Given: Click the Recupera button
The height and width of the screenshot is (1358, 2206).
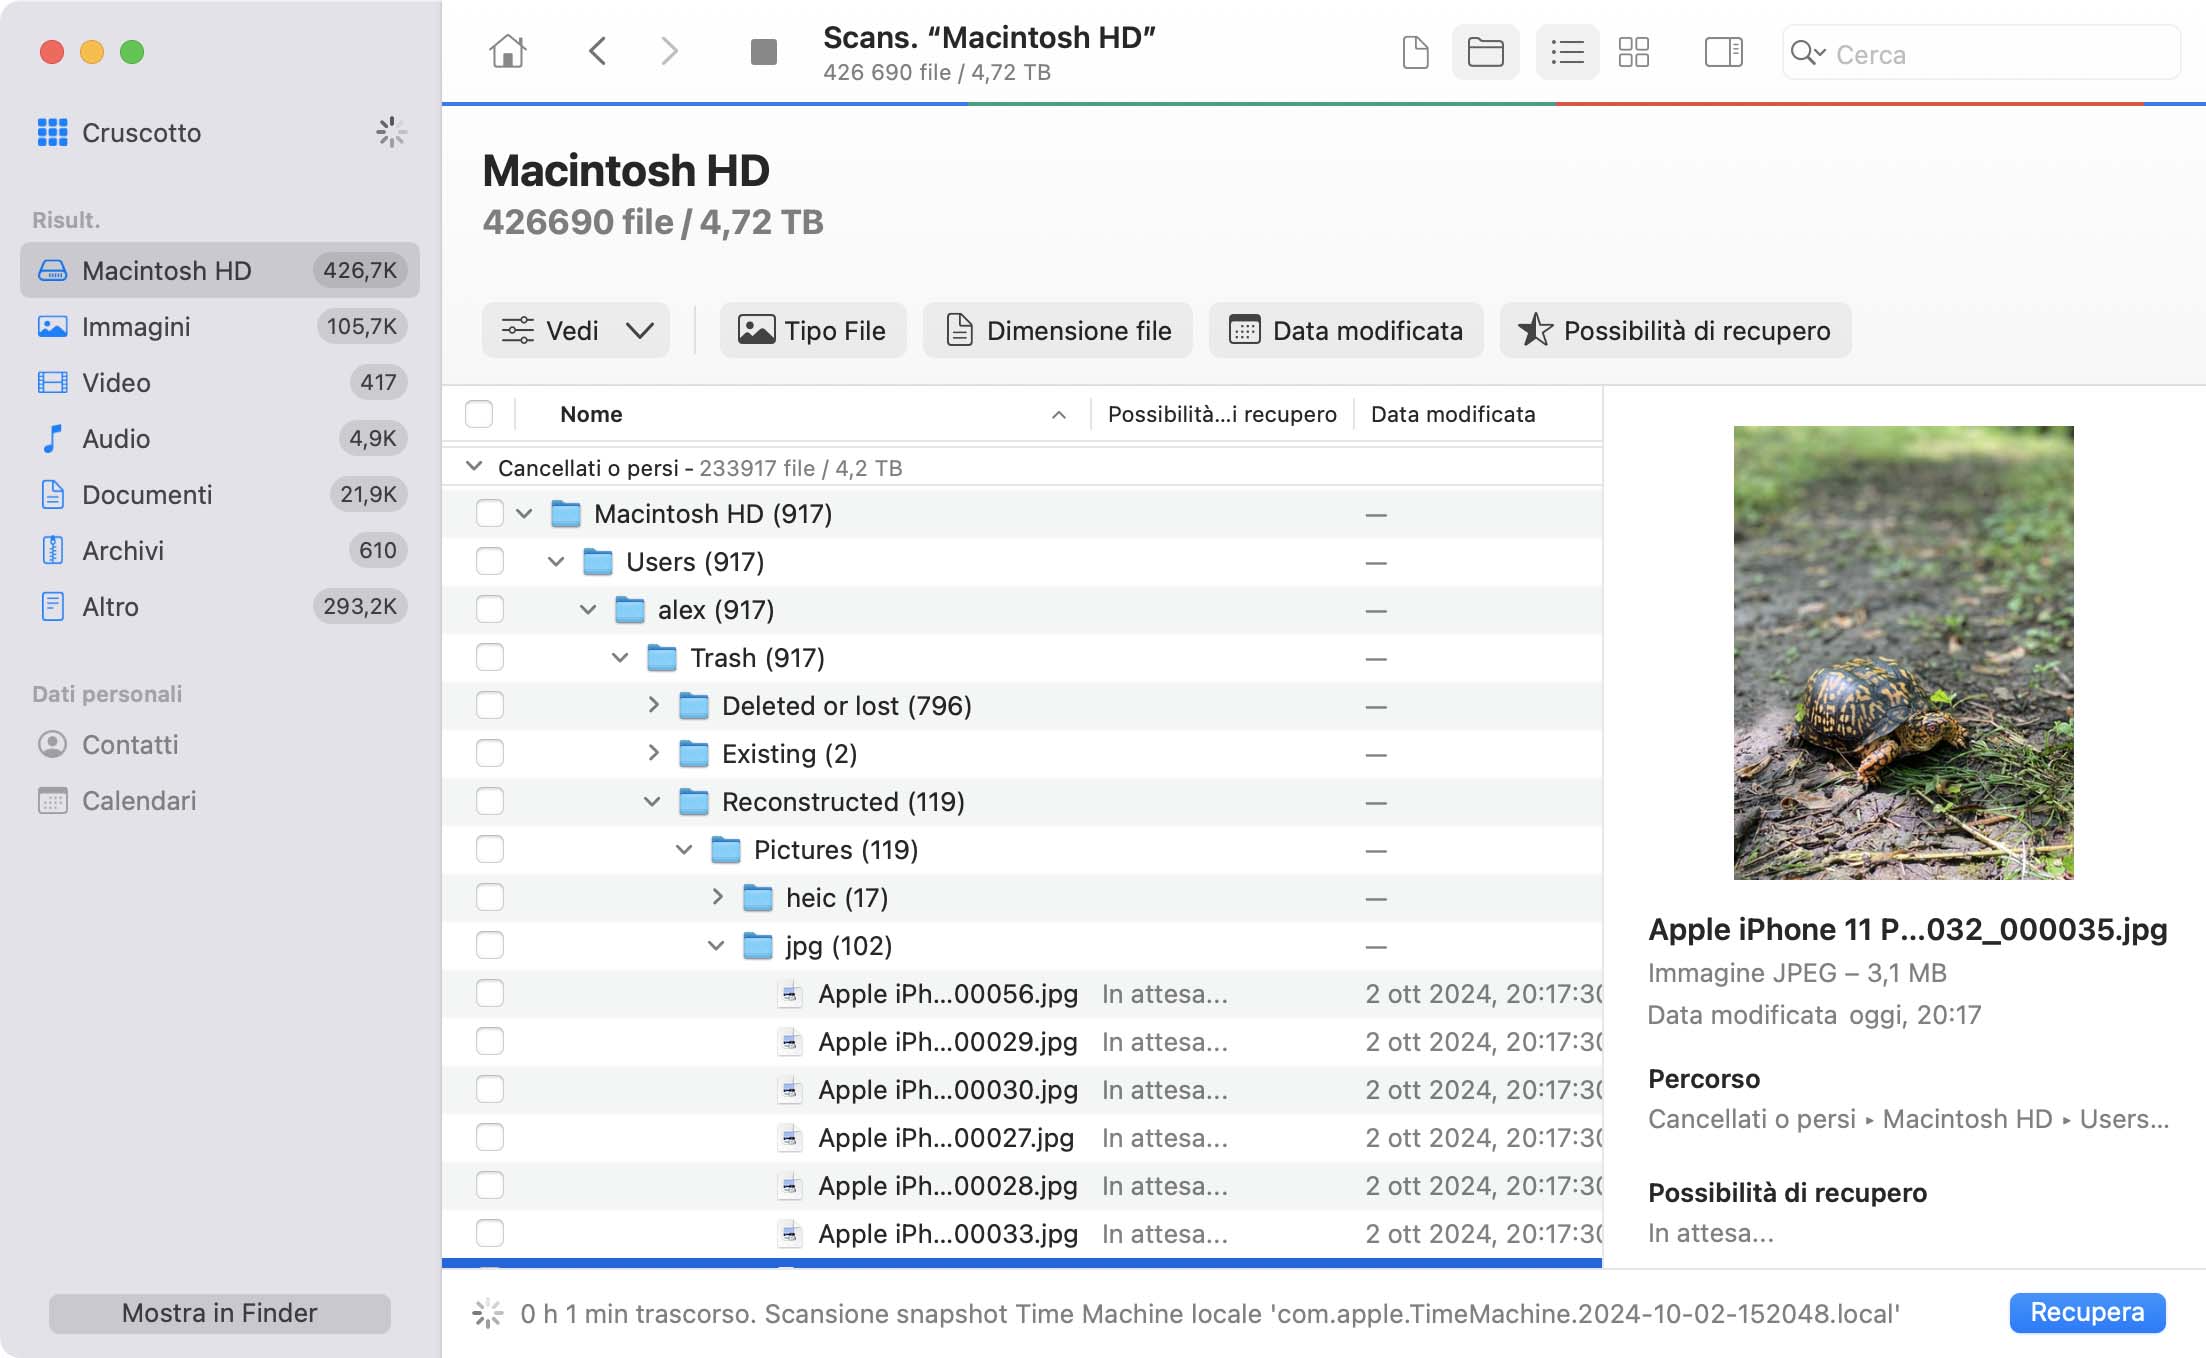Looking at the screenshot, I should click(2087, 1312).
